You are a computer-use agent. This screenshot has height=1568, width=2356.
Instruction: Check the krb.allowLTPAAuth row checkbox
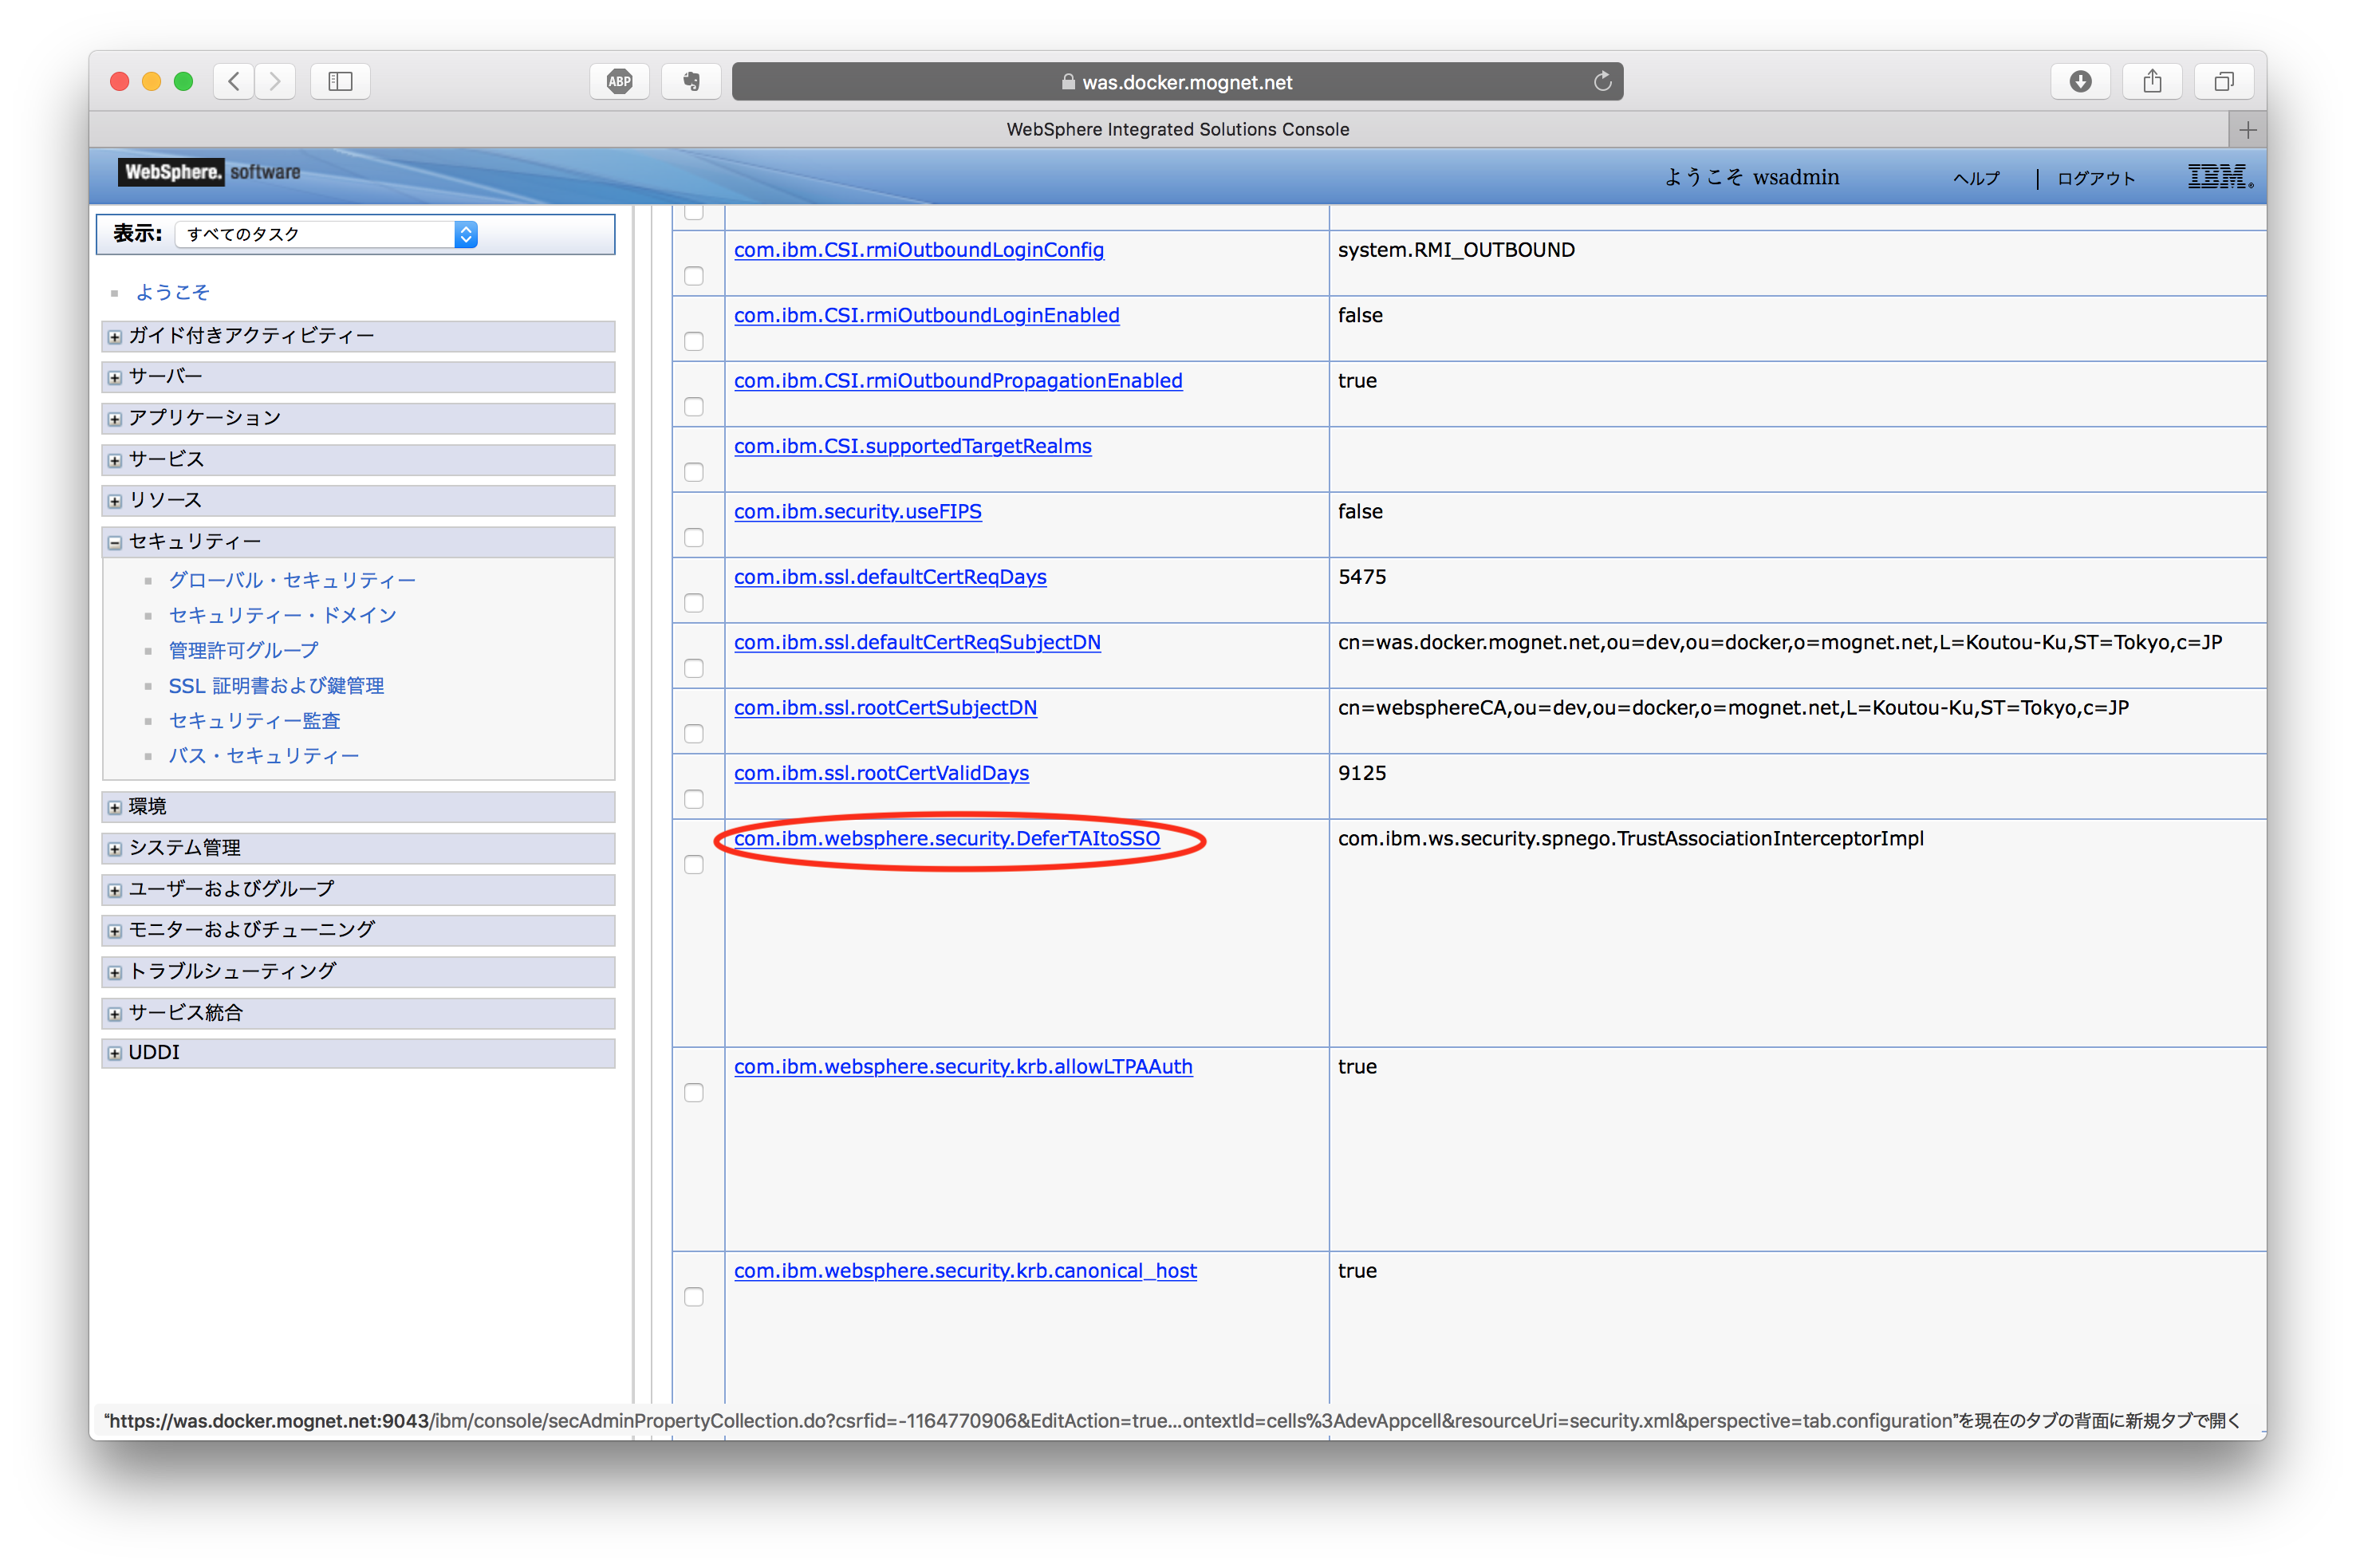click(694, 1093)
